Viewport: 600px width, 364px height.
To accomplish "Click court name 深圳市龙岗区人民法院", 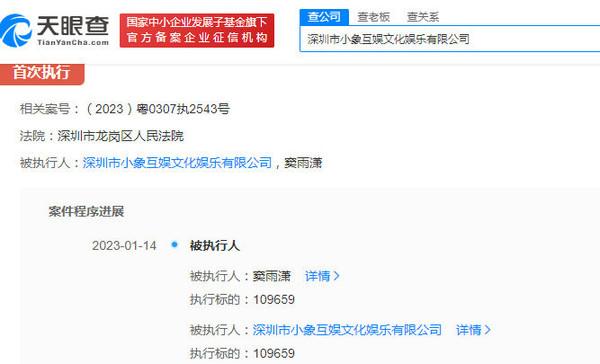I will 121,136.
